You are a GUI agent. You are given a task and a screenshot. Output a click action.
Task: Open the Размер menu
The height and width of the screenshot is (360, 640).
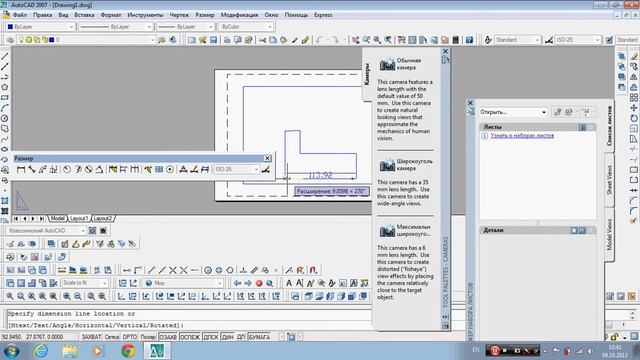pos(204,15)
